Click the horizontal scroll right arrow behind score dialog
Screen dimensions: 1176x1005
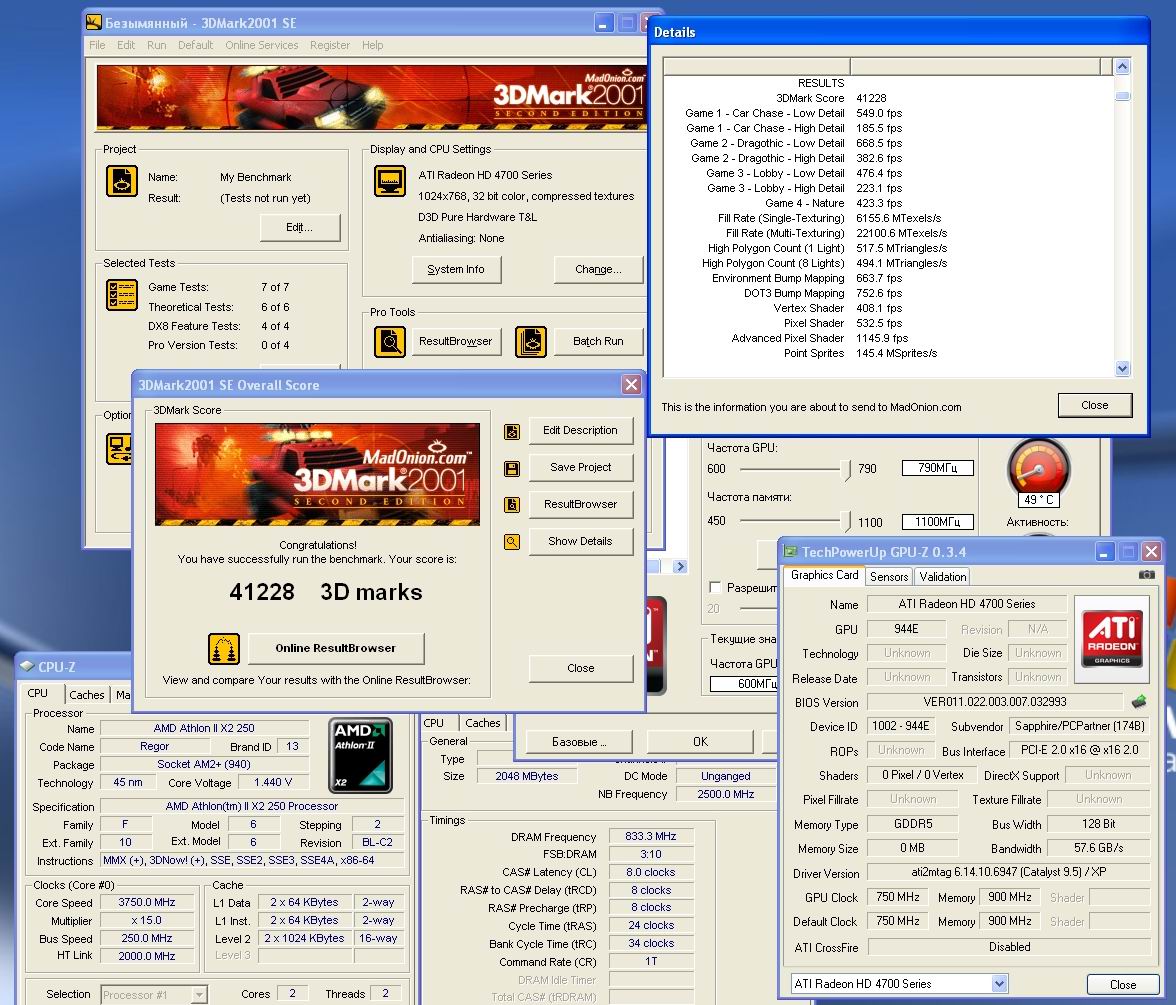[x=680, y=566]
